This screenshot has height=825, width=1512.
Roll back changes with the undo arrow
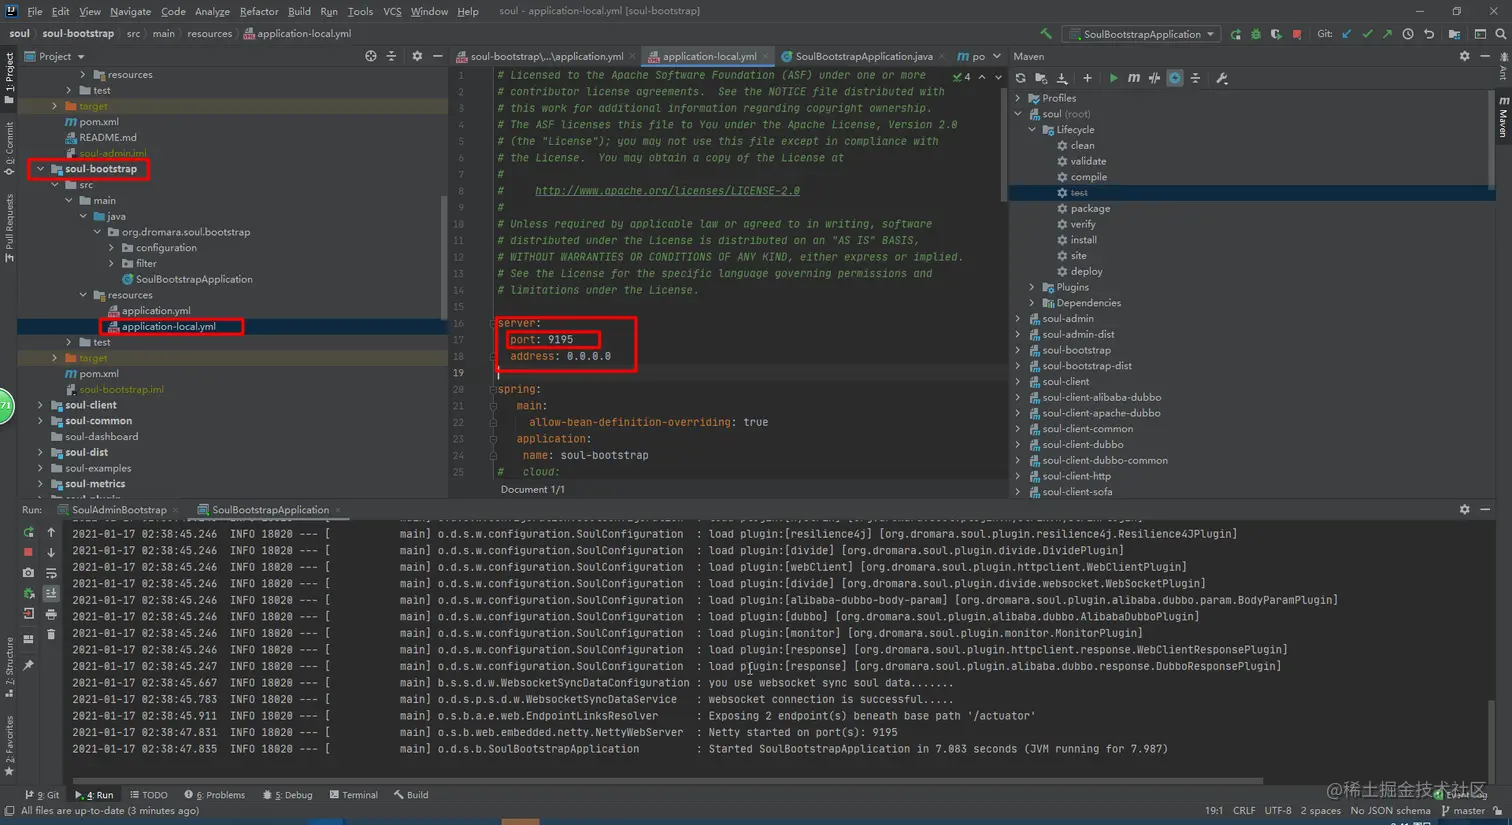pyautogui.click(x=1429, y=34)
